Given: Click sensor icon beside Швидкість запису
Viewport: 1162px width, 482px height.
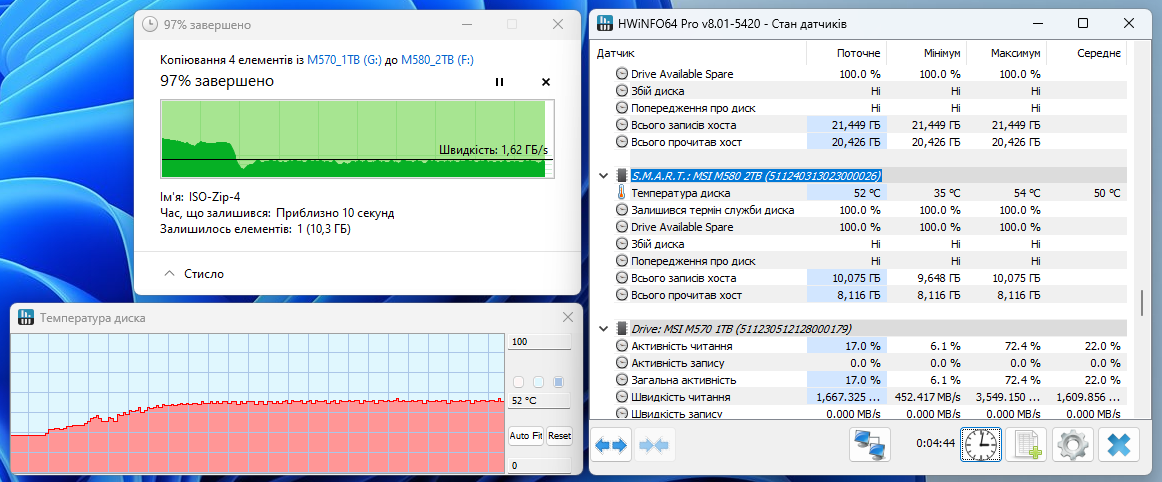Looking at the screenshot, I should pyautogui.click(x=621, y=414).
